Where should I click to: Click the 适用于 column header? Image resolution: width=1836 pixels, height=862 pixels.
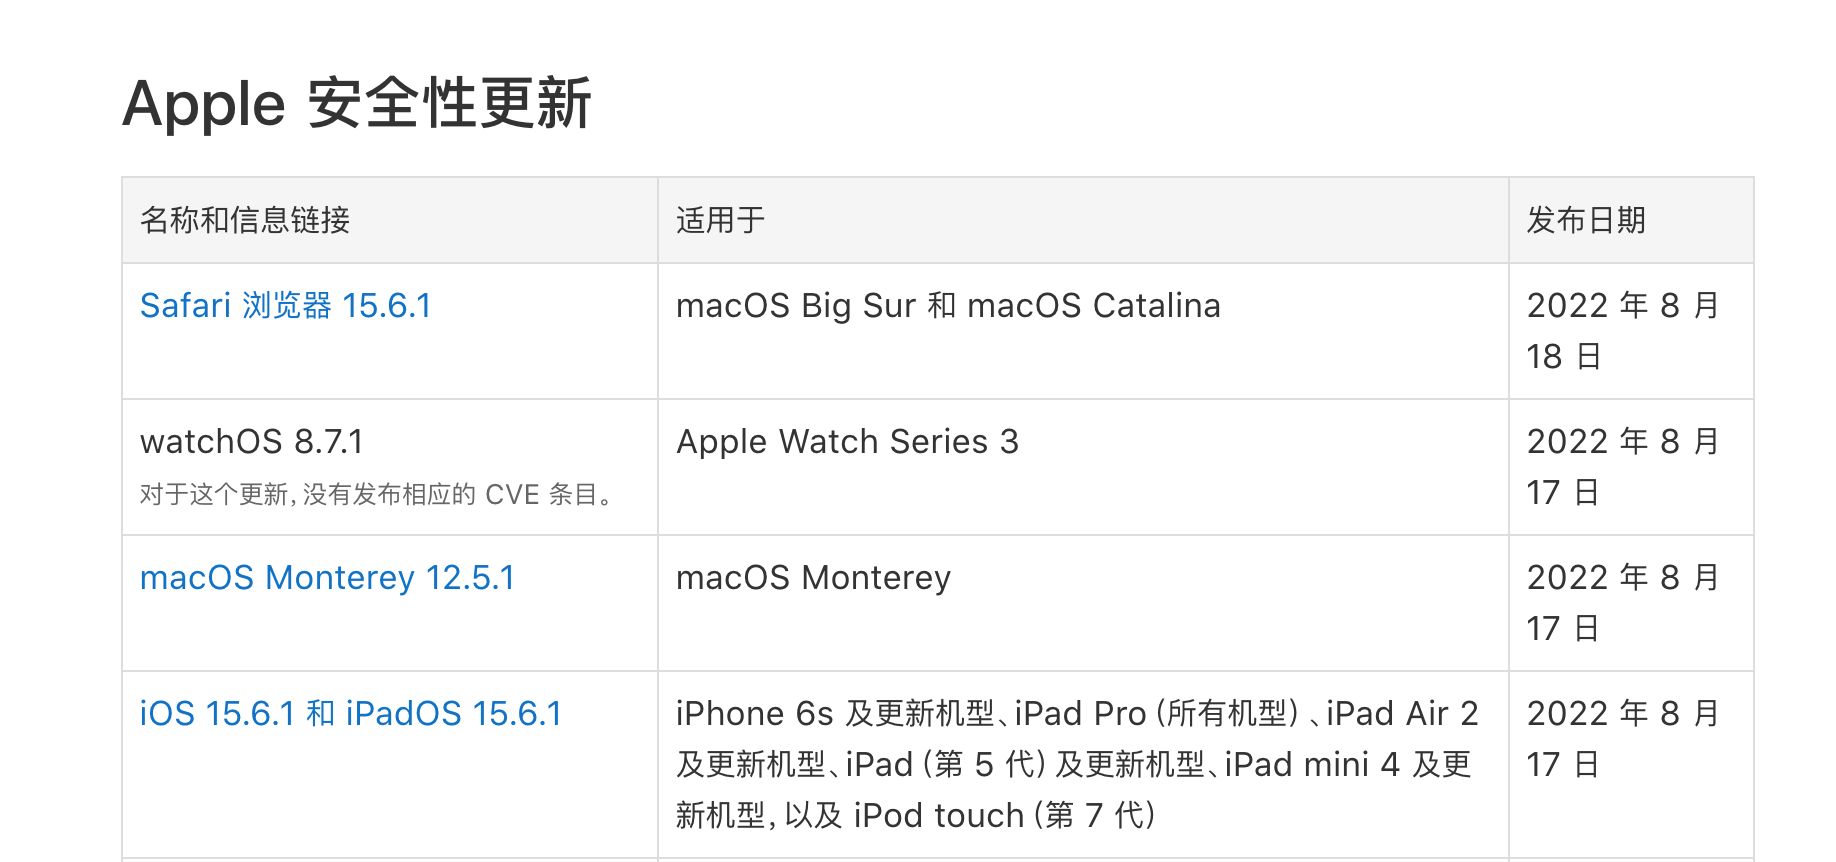click(720, 220)
